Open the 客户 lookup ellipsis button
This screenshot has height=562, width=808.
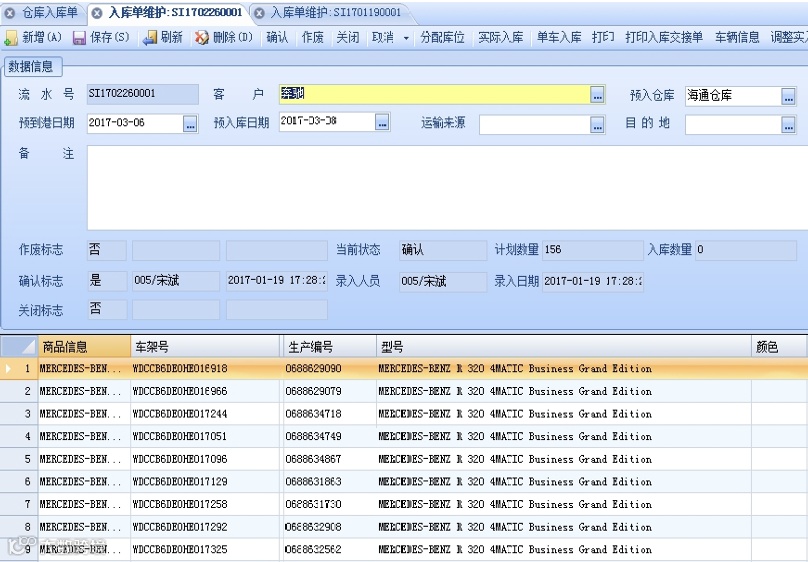click(x=597, y=95)
